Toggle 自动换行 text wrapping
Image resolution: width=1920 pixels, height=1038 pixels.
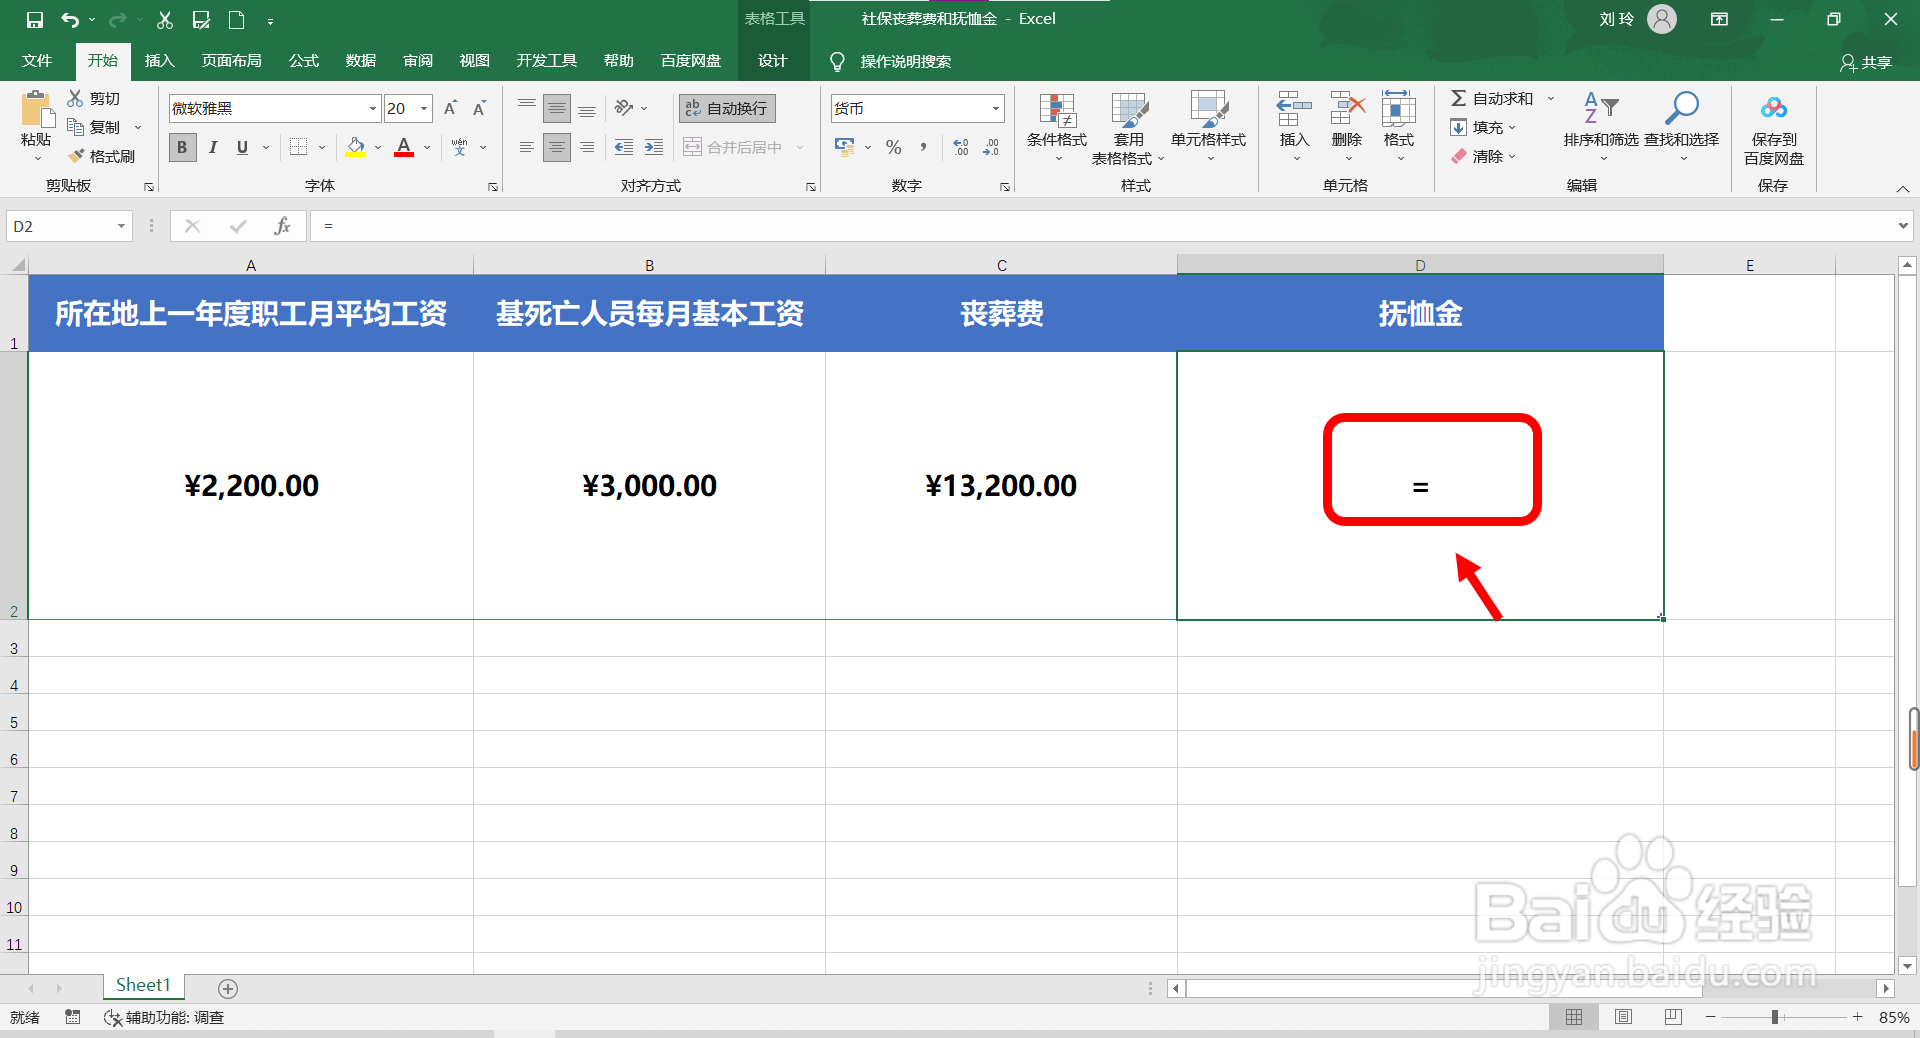point(726,107)
